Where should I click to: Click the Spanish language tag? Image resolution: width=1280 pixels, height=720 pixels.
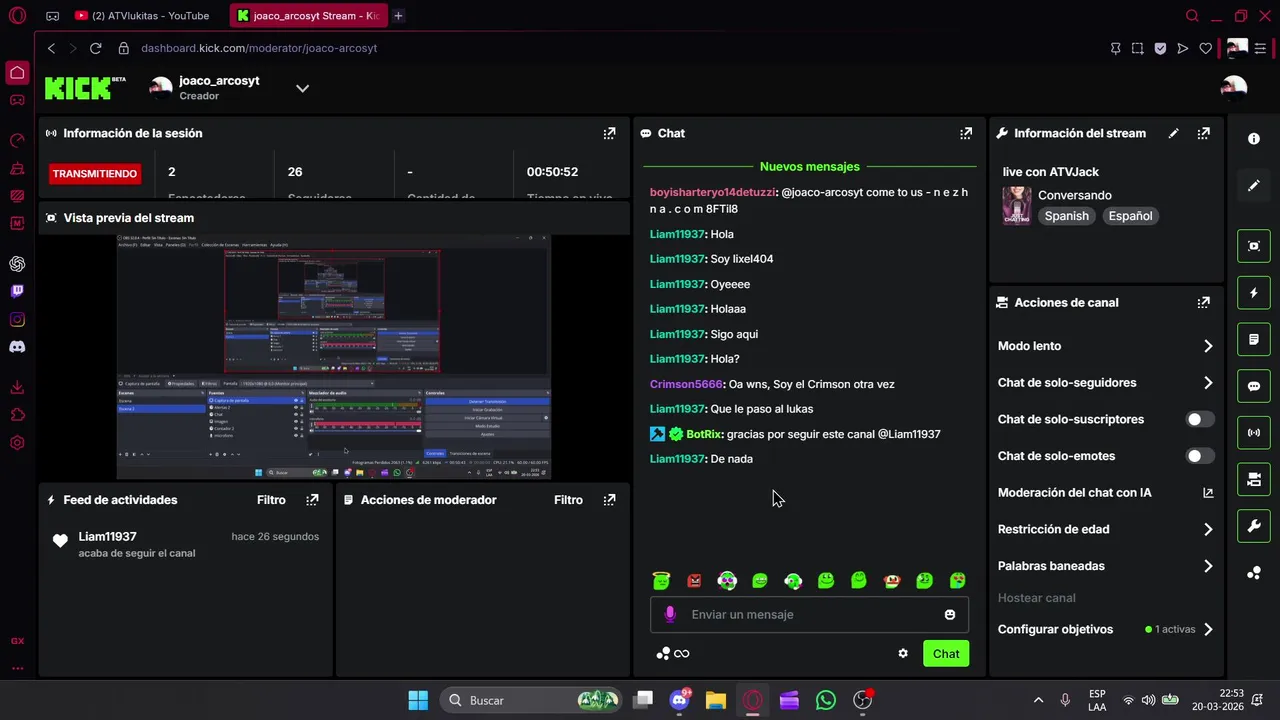pos(1066,216)
